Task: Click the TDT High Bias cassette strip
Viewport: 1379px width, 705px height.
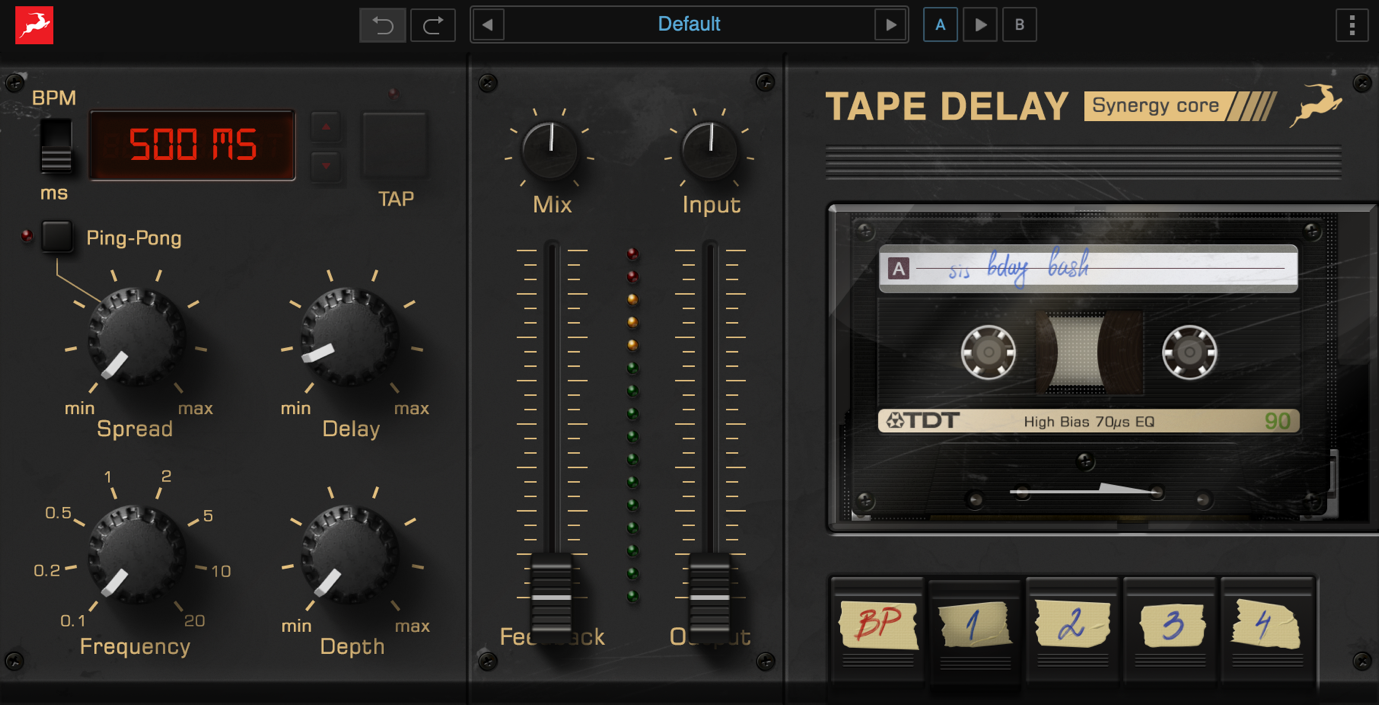Action: [x=1089, y=421]
